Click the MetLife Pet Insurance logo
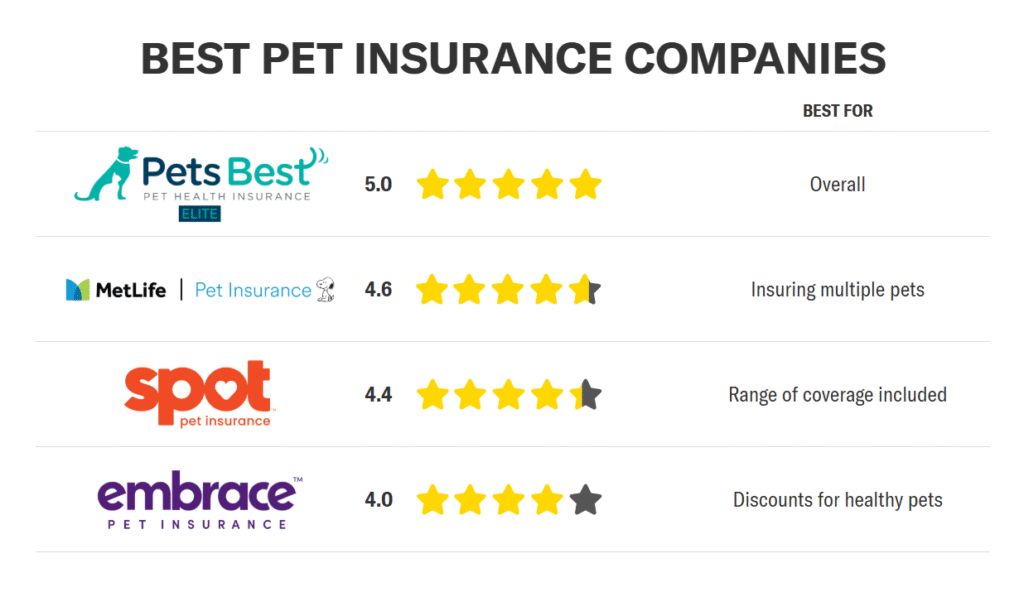 click(200, 289)
